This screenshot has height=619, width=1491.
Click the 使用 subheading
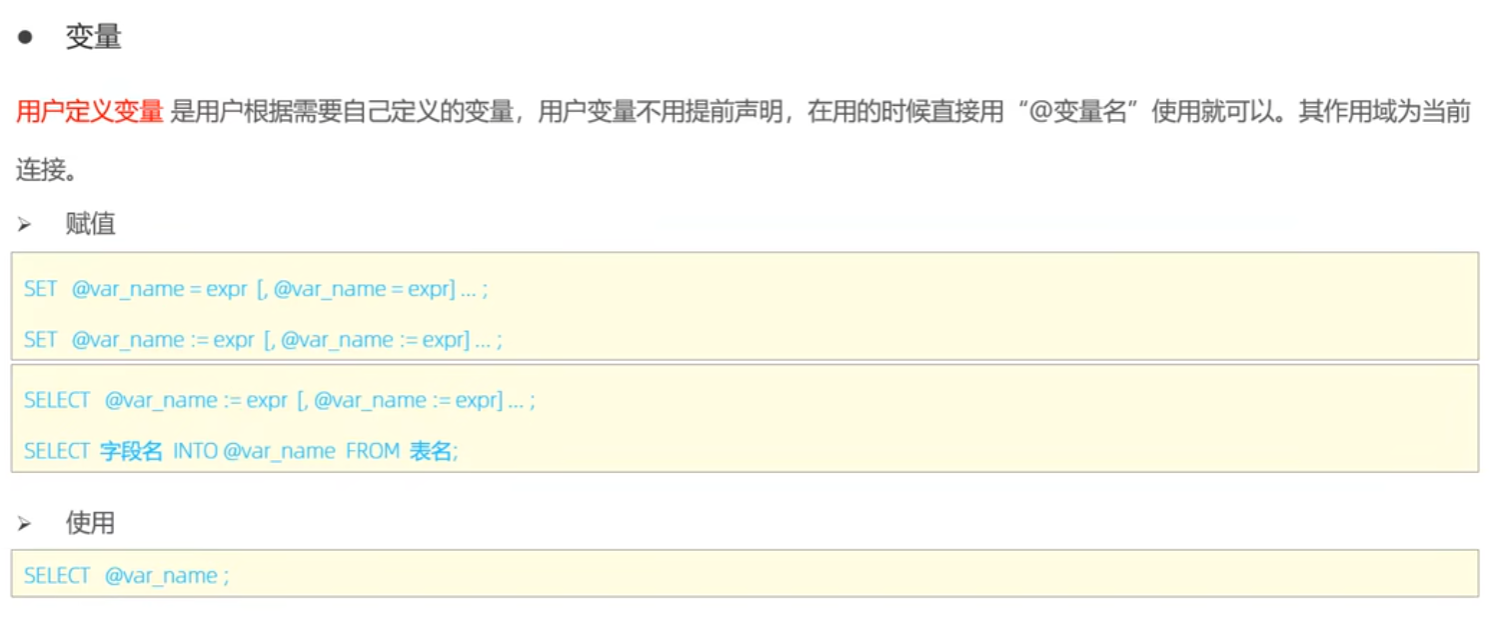tap(91, 523)
